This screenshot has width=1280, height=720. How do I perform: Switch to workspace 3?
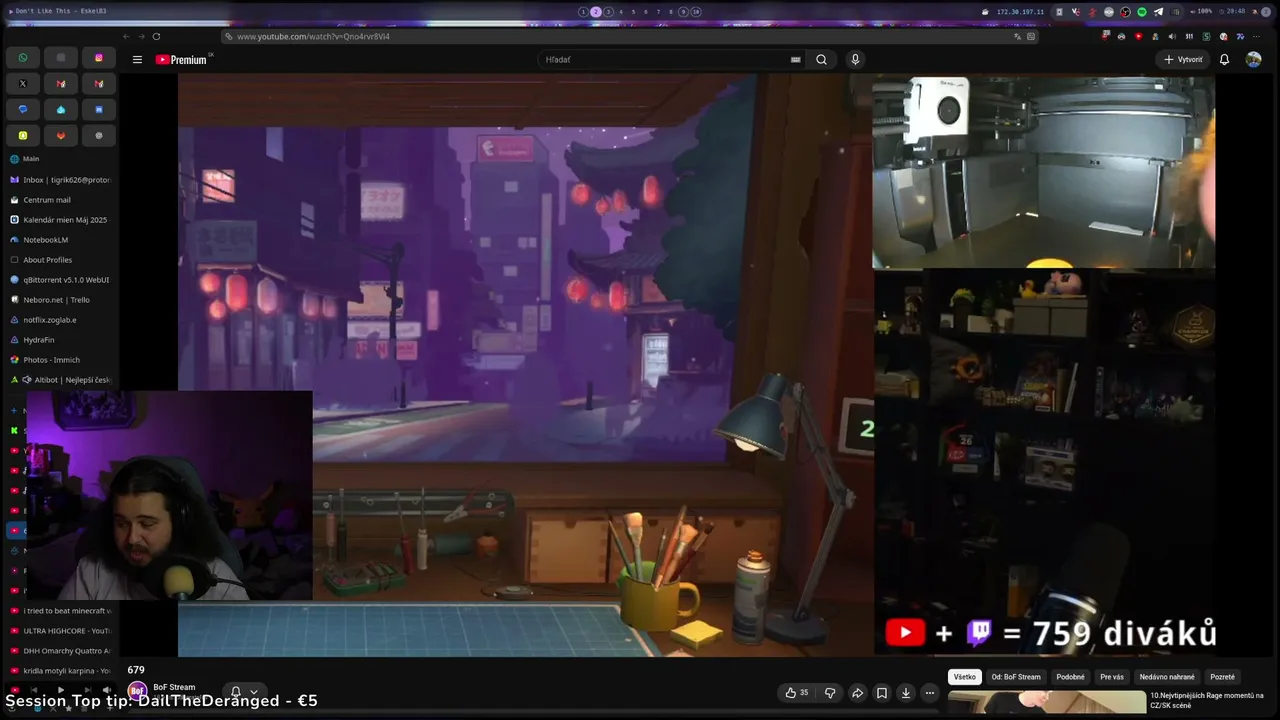tap(608, 12)
